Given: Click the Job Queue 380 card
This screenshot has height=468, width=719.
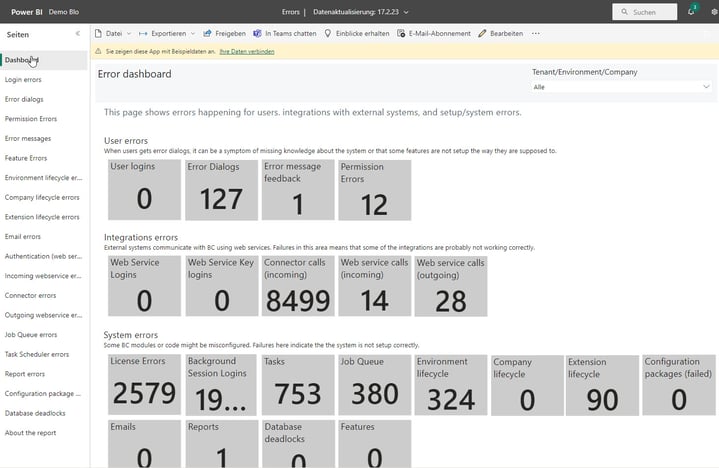Looking at the screenshot, I should click(375, 385).
